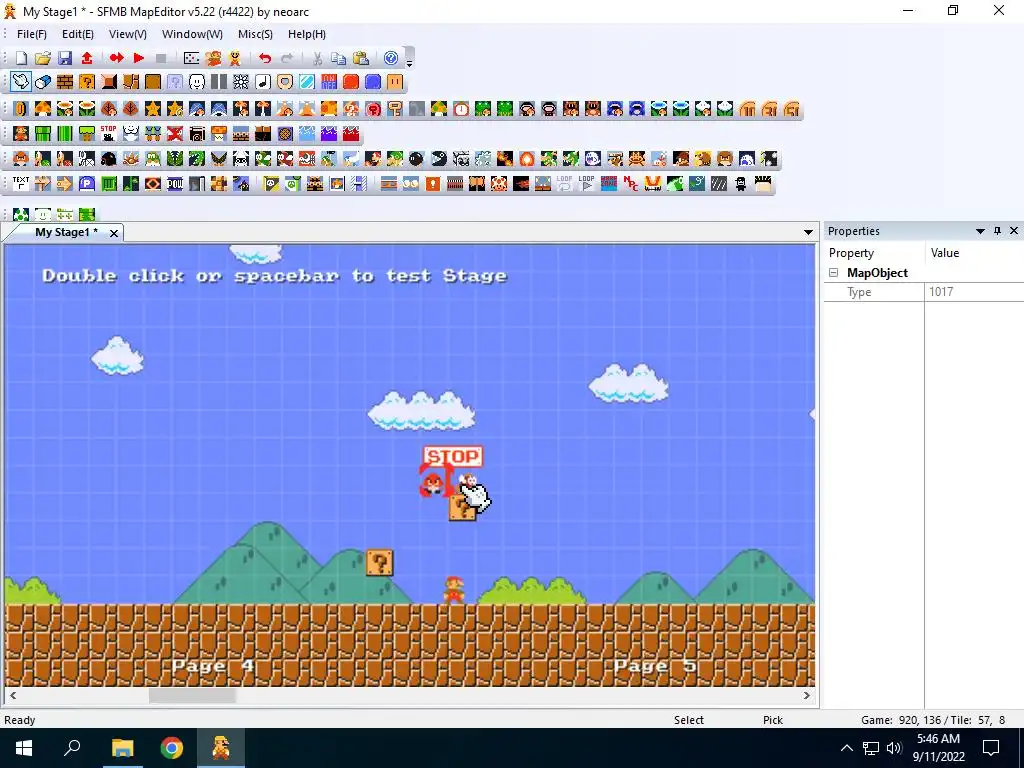The height and width of the screenshot is (768, 1024).
Task: Start test play with the red triangle
Action: (138, 58)
